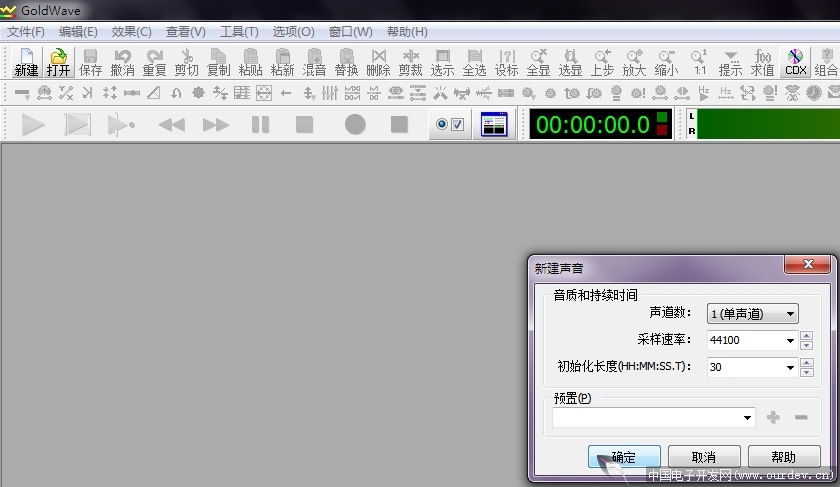Toggle the control properties radio/checkbox button
Screen dimensions: 840x487
click(450, 124)
